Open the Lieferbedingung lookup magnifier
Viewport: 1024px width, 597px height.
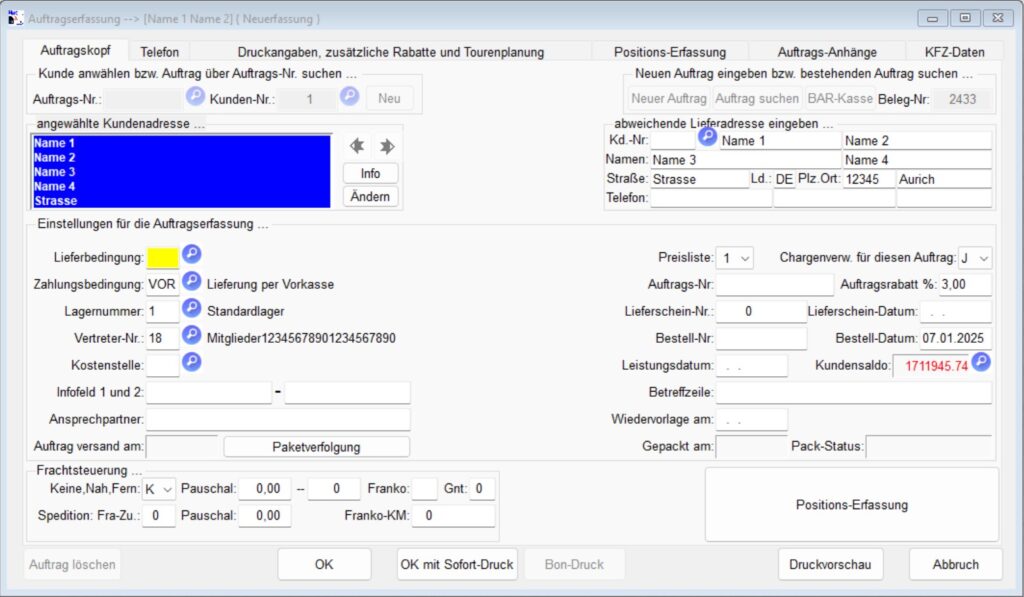tap(191, 256)
